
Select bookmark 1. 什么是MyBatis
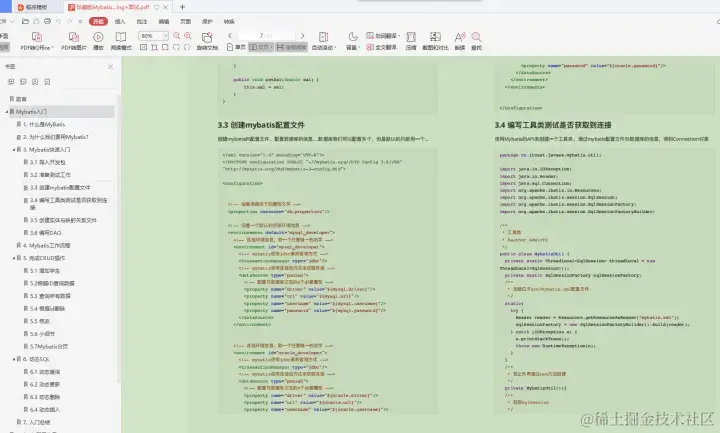[x=44, y=124]
